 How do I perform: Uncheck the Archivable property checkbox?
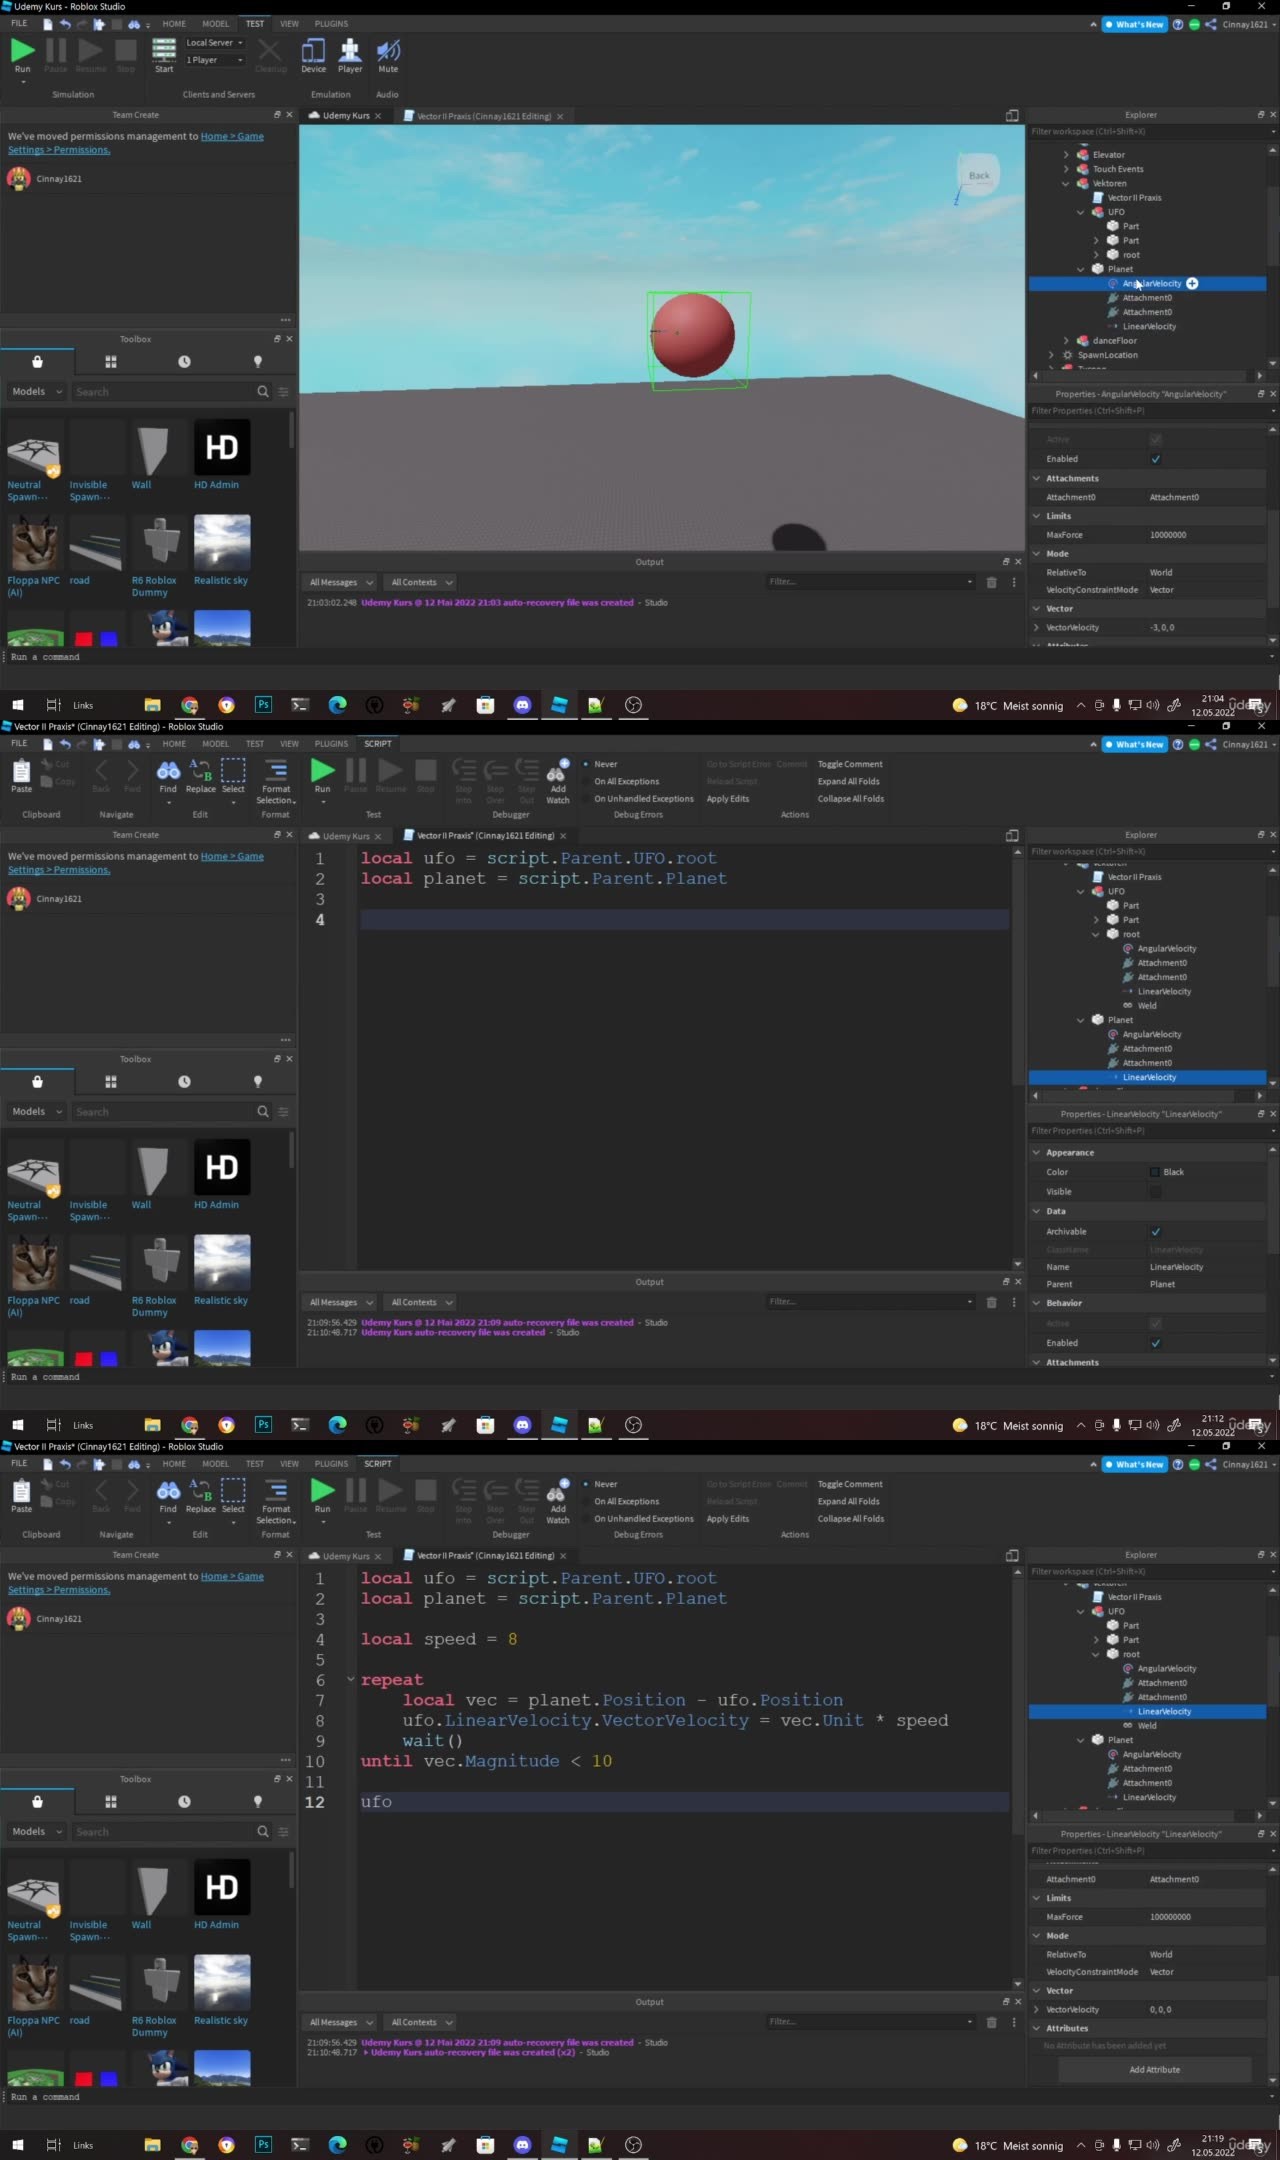click(1156, 1232)
